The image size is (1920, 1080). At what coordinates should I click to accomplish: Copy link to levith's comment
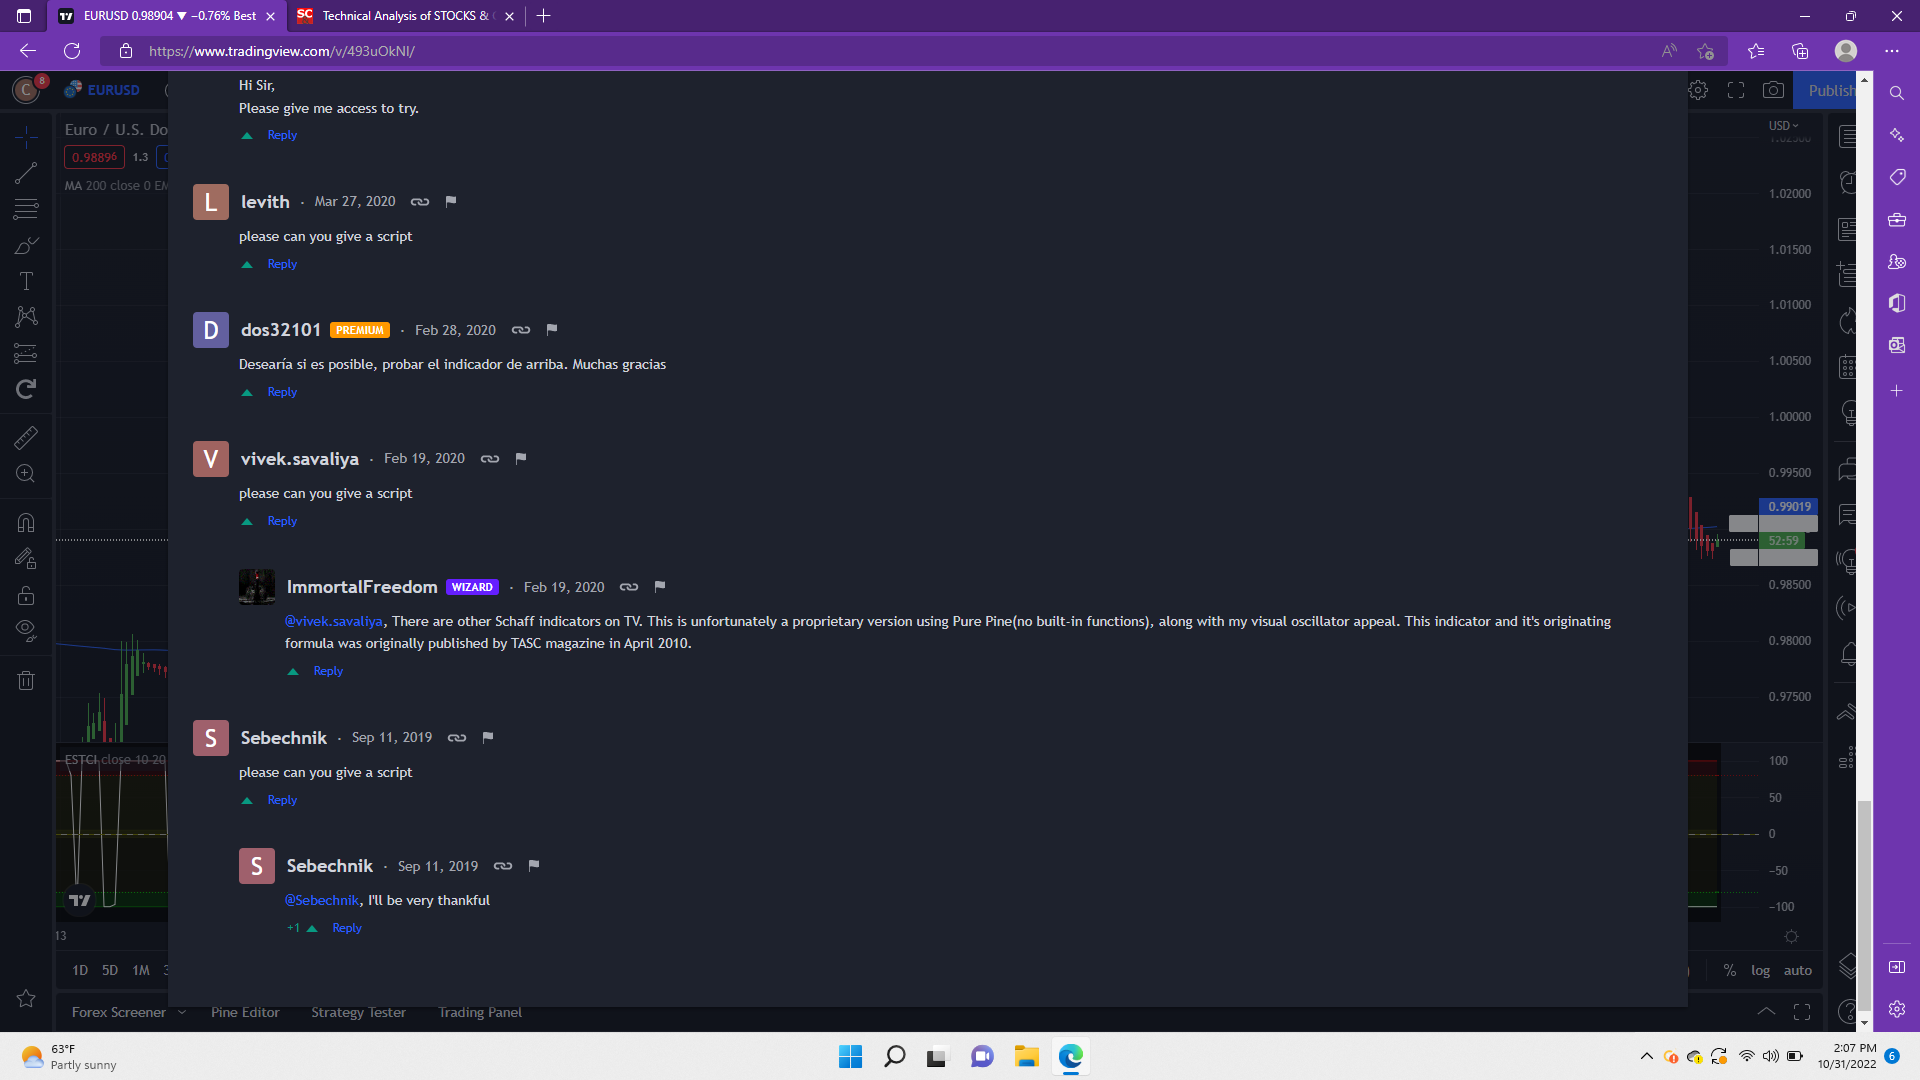click(420, 202)
